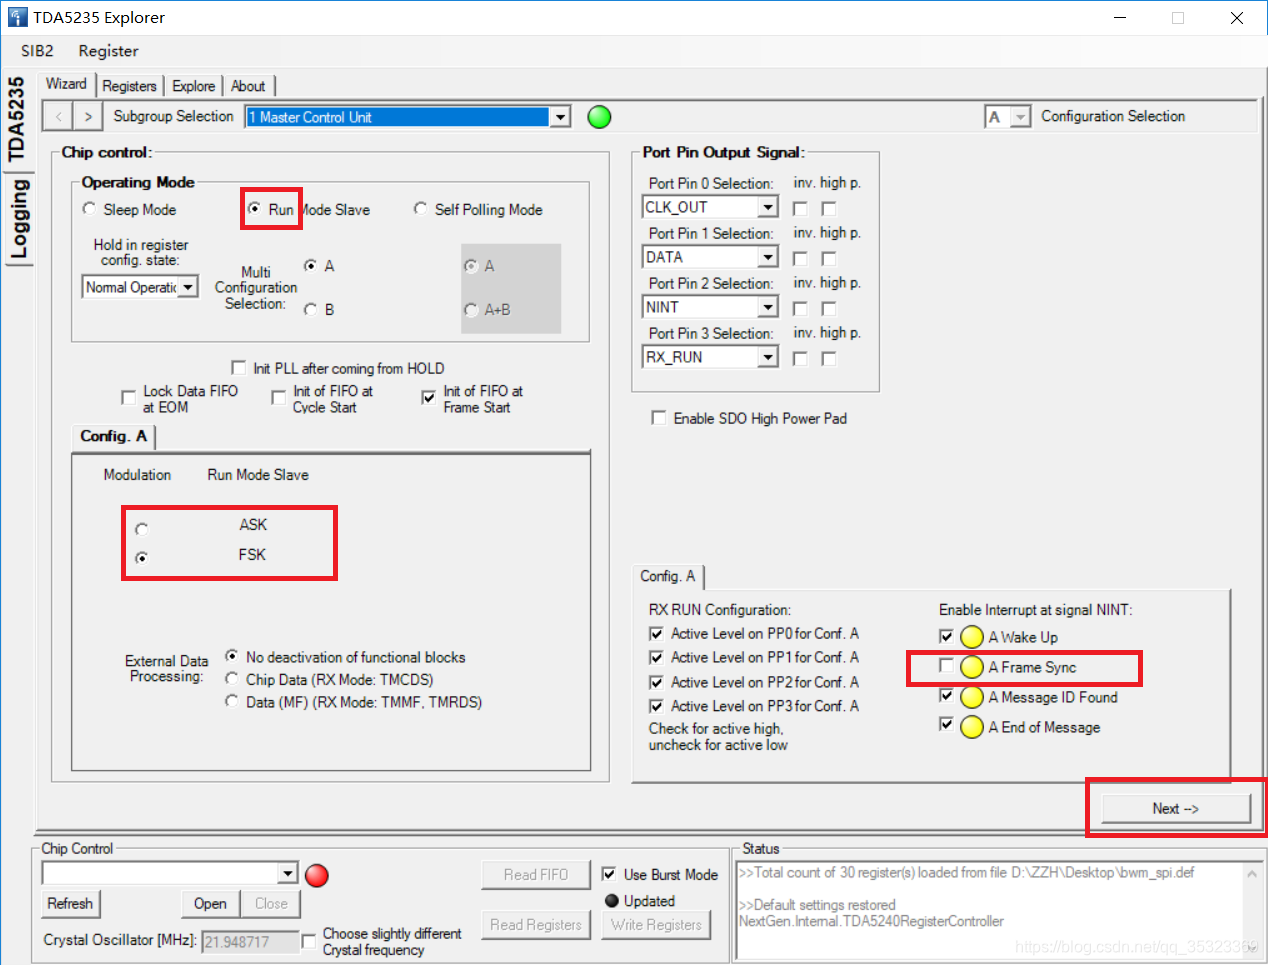Open Configuration Selection A dropdown

(x=1020, y=117)
